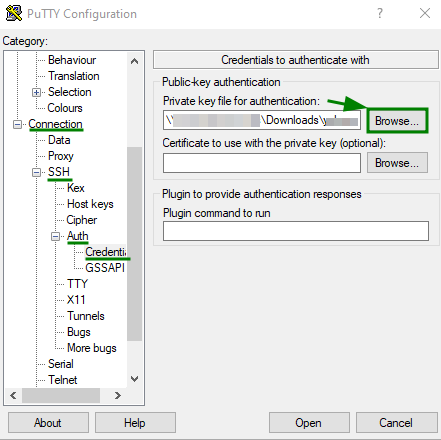Click the Plugin command to run field

(296, 231)
